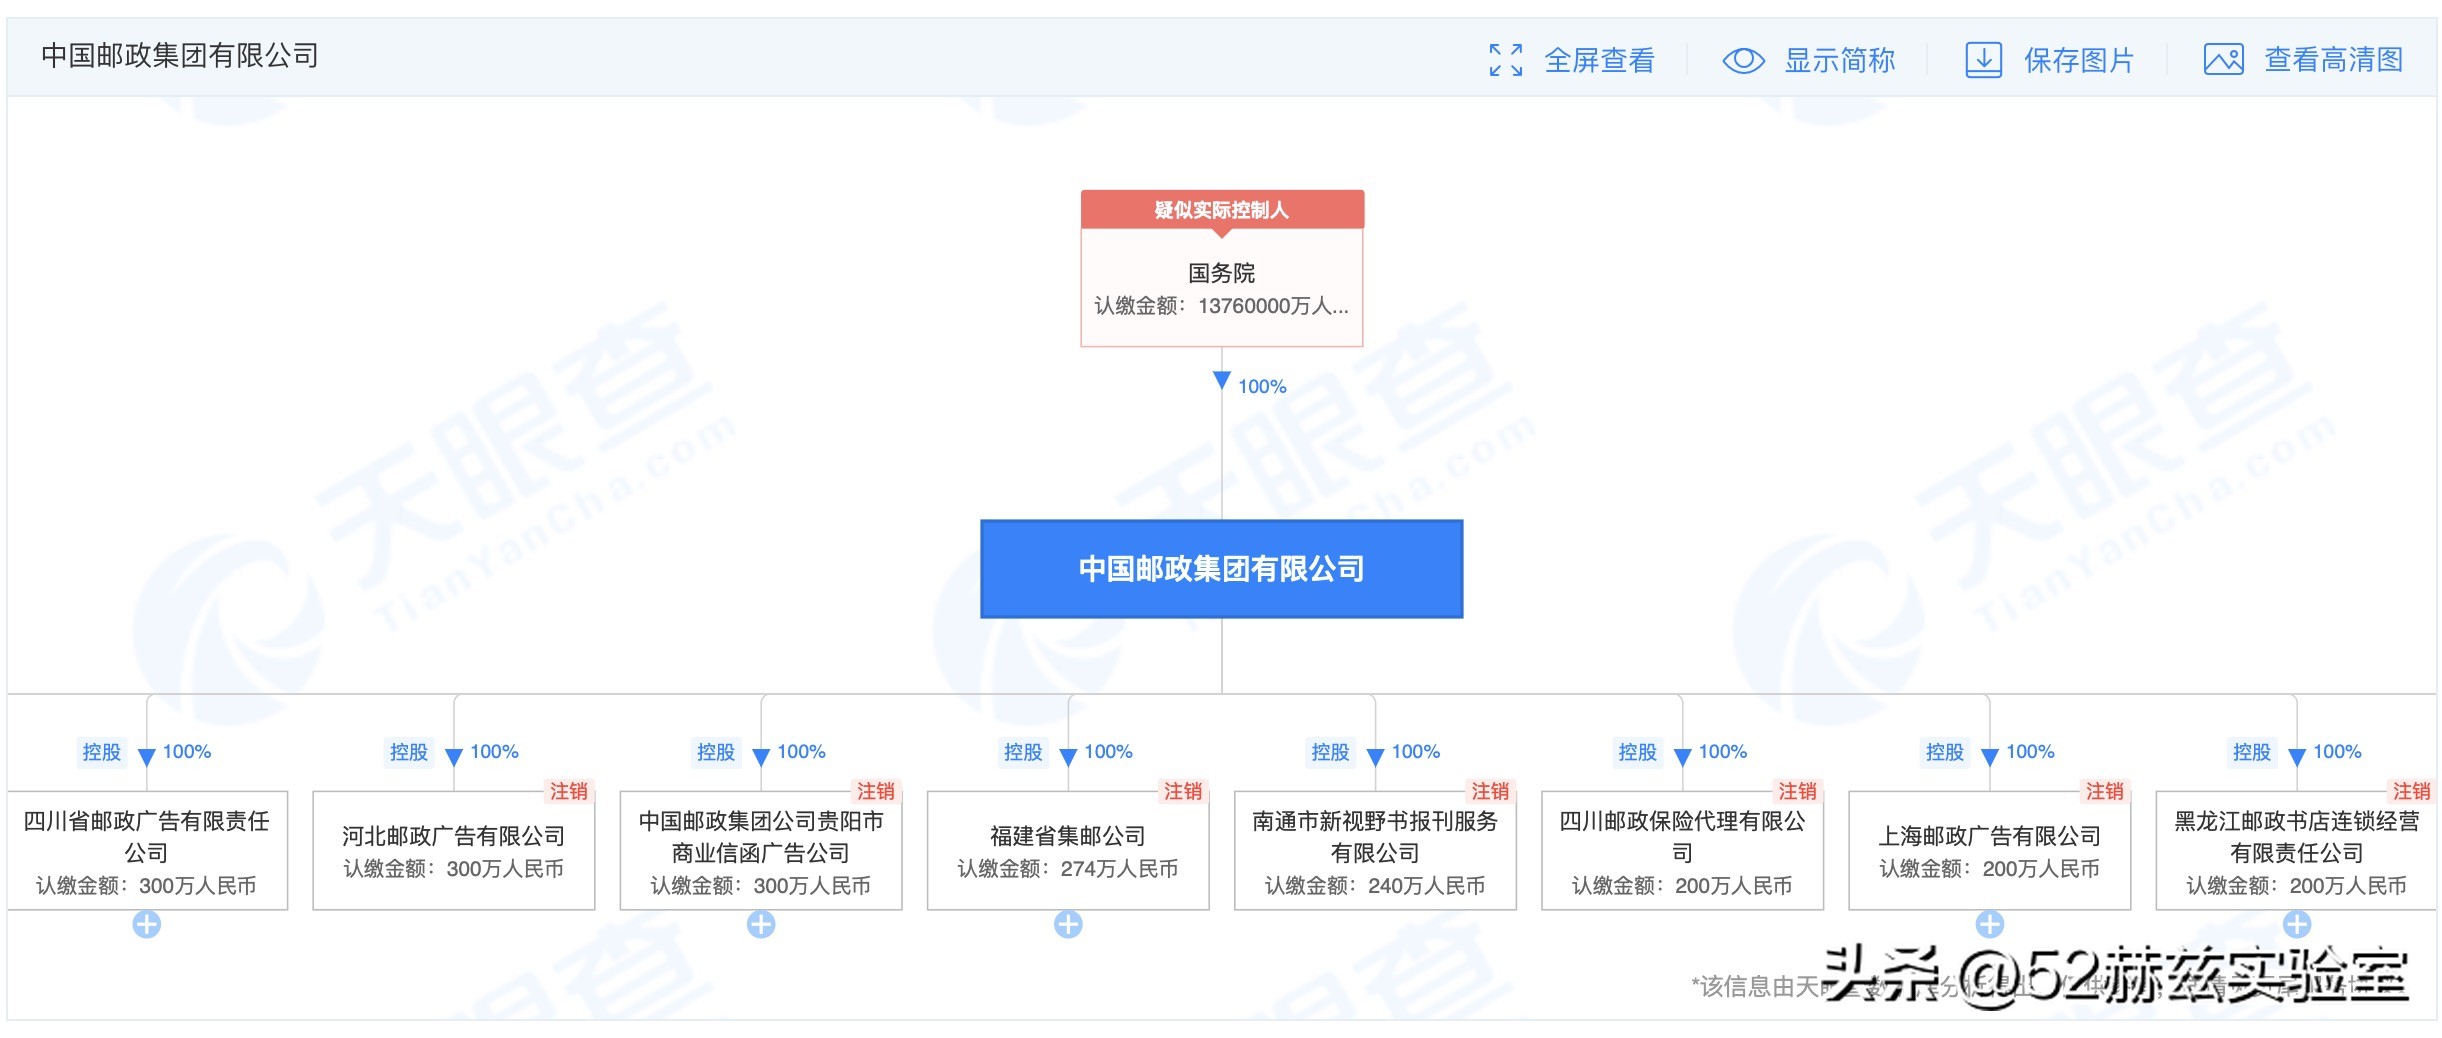2442x1038 pixels.
Task: Click the red 疑似实际控制人 tag
Action: (1221, 211)
